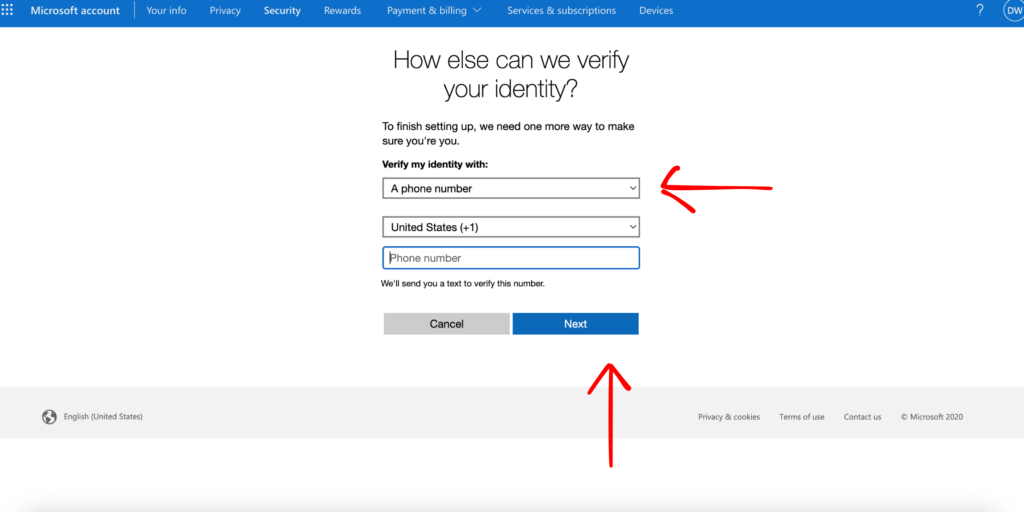The width and height of the screenshot is (1024, 512).
Task: Switch to the Security tab
Action: 282,11
